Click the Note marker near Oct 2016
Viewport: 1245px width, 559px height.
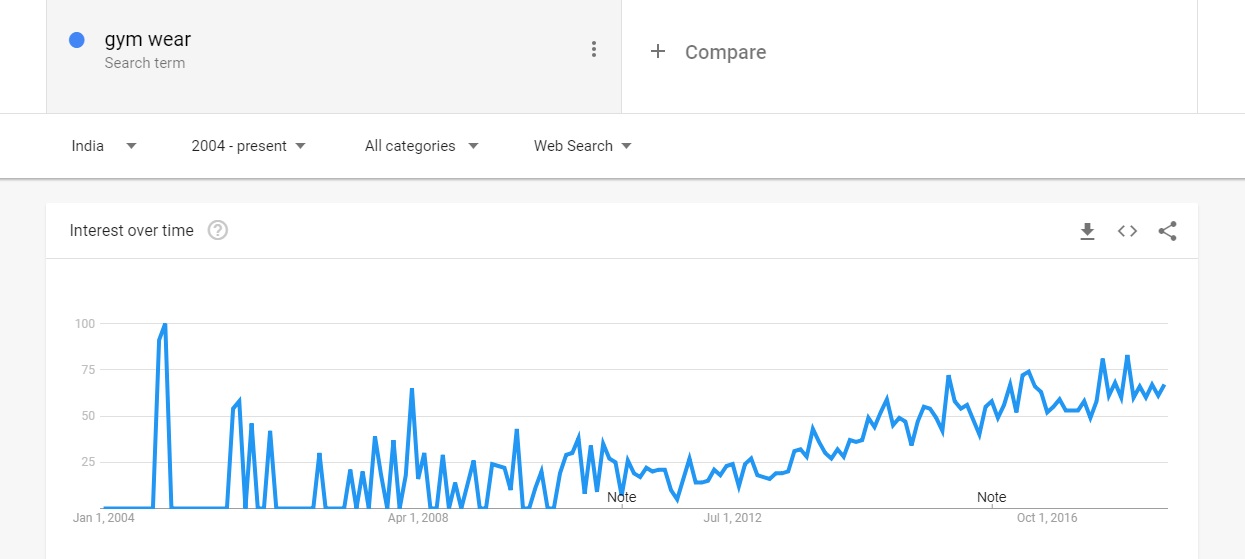point(991,497)
